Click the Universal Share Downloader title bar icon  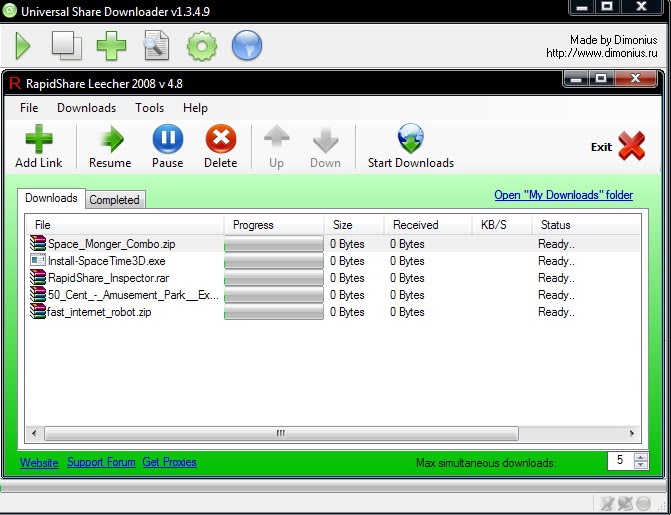pyautogui.click(x=9, y=10)
